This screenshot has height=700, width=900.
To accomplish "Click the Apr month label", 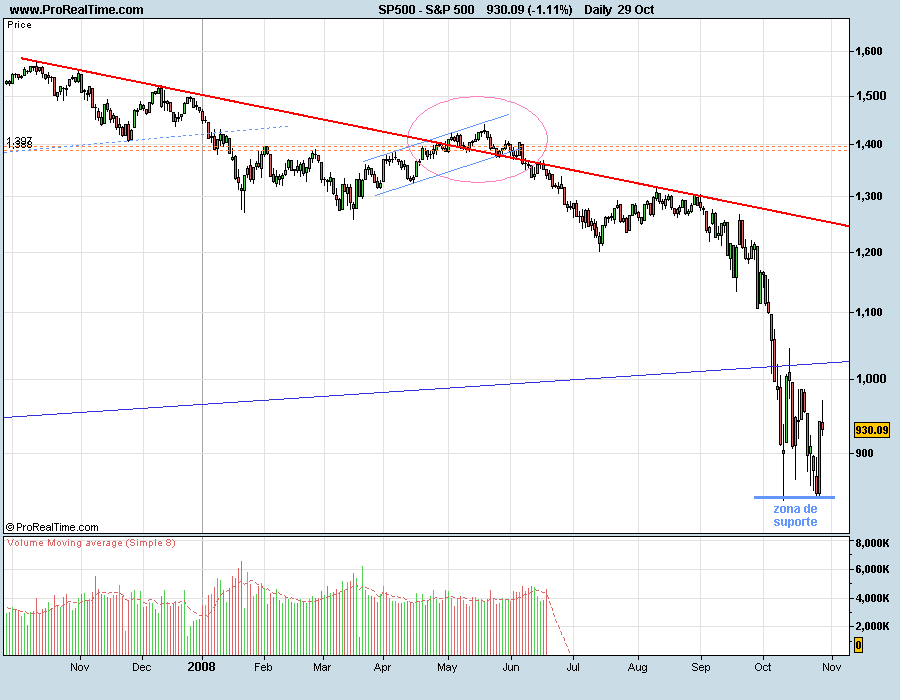I will click(382, 667).
